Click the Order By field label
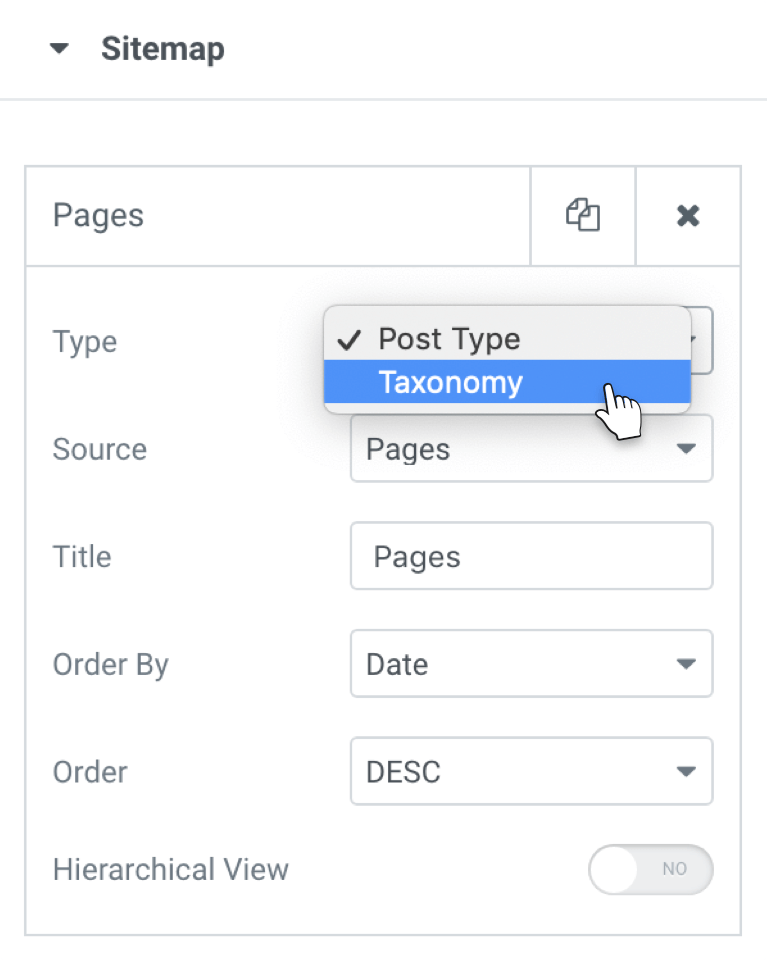 (x=110, y=665)
